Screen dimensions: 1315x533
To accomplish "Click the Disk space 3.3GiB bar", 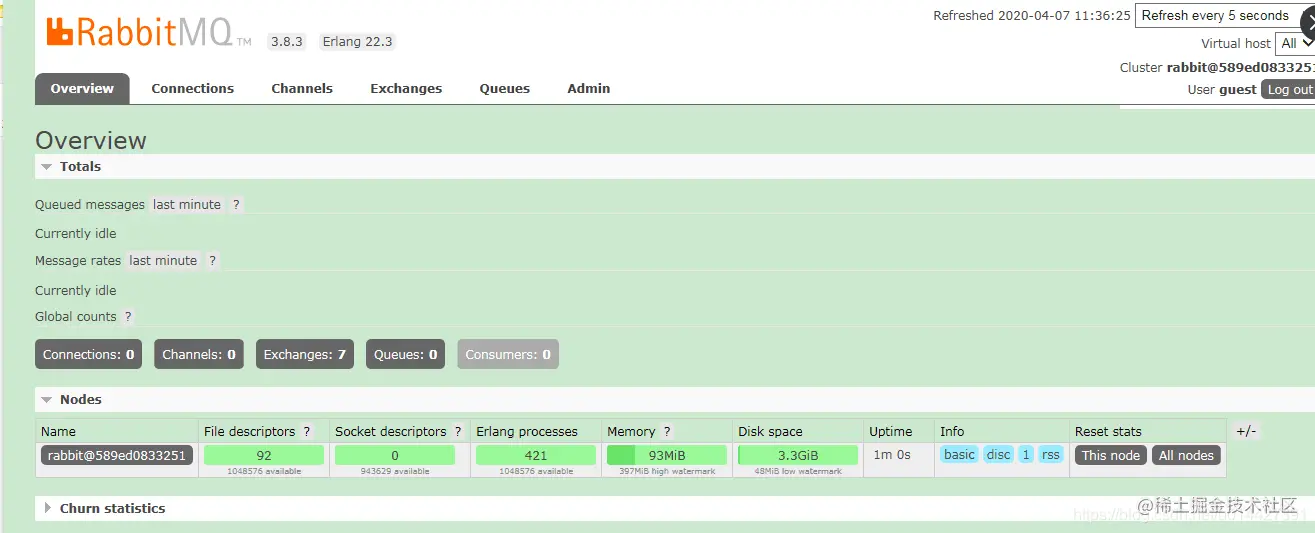I will (x=798, y=455).
